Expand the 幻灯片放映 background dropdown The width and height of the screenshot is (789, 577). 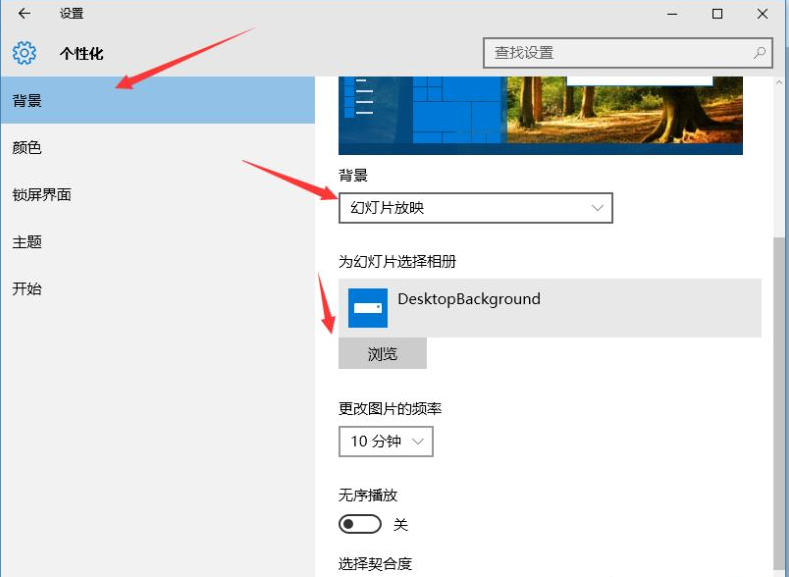tap(476, 208)
